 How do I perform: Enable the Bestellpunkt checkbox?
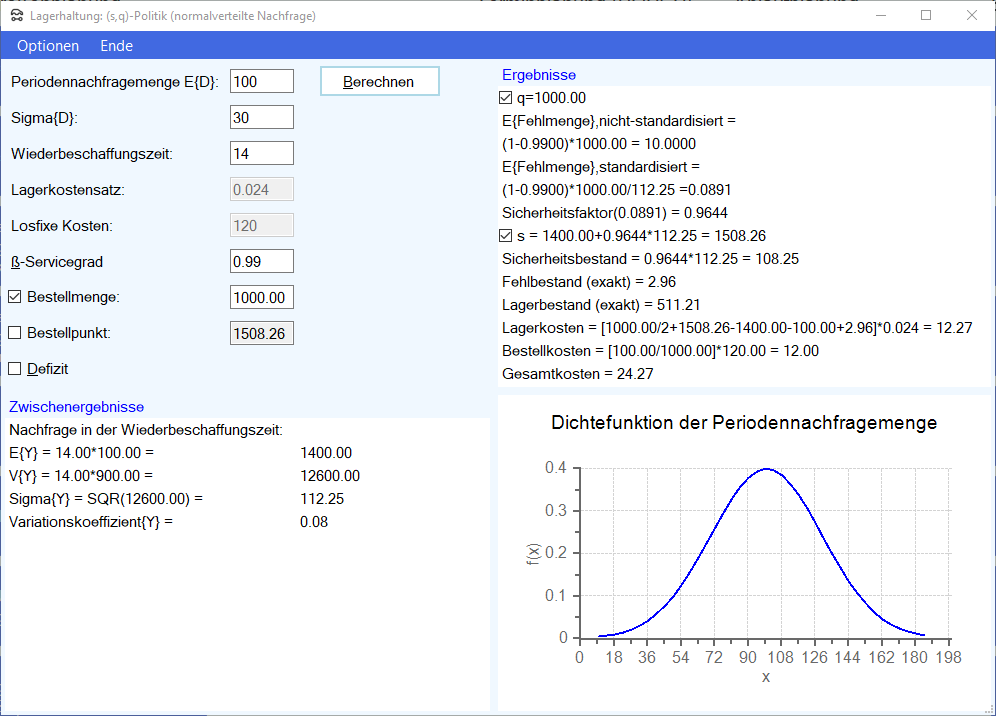pyautogui.click(x=15, y=333)
